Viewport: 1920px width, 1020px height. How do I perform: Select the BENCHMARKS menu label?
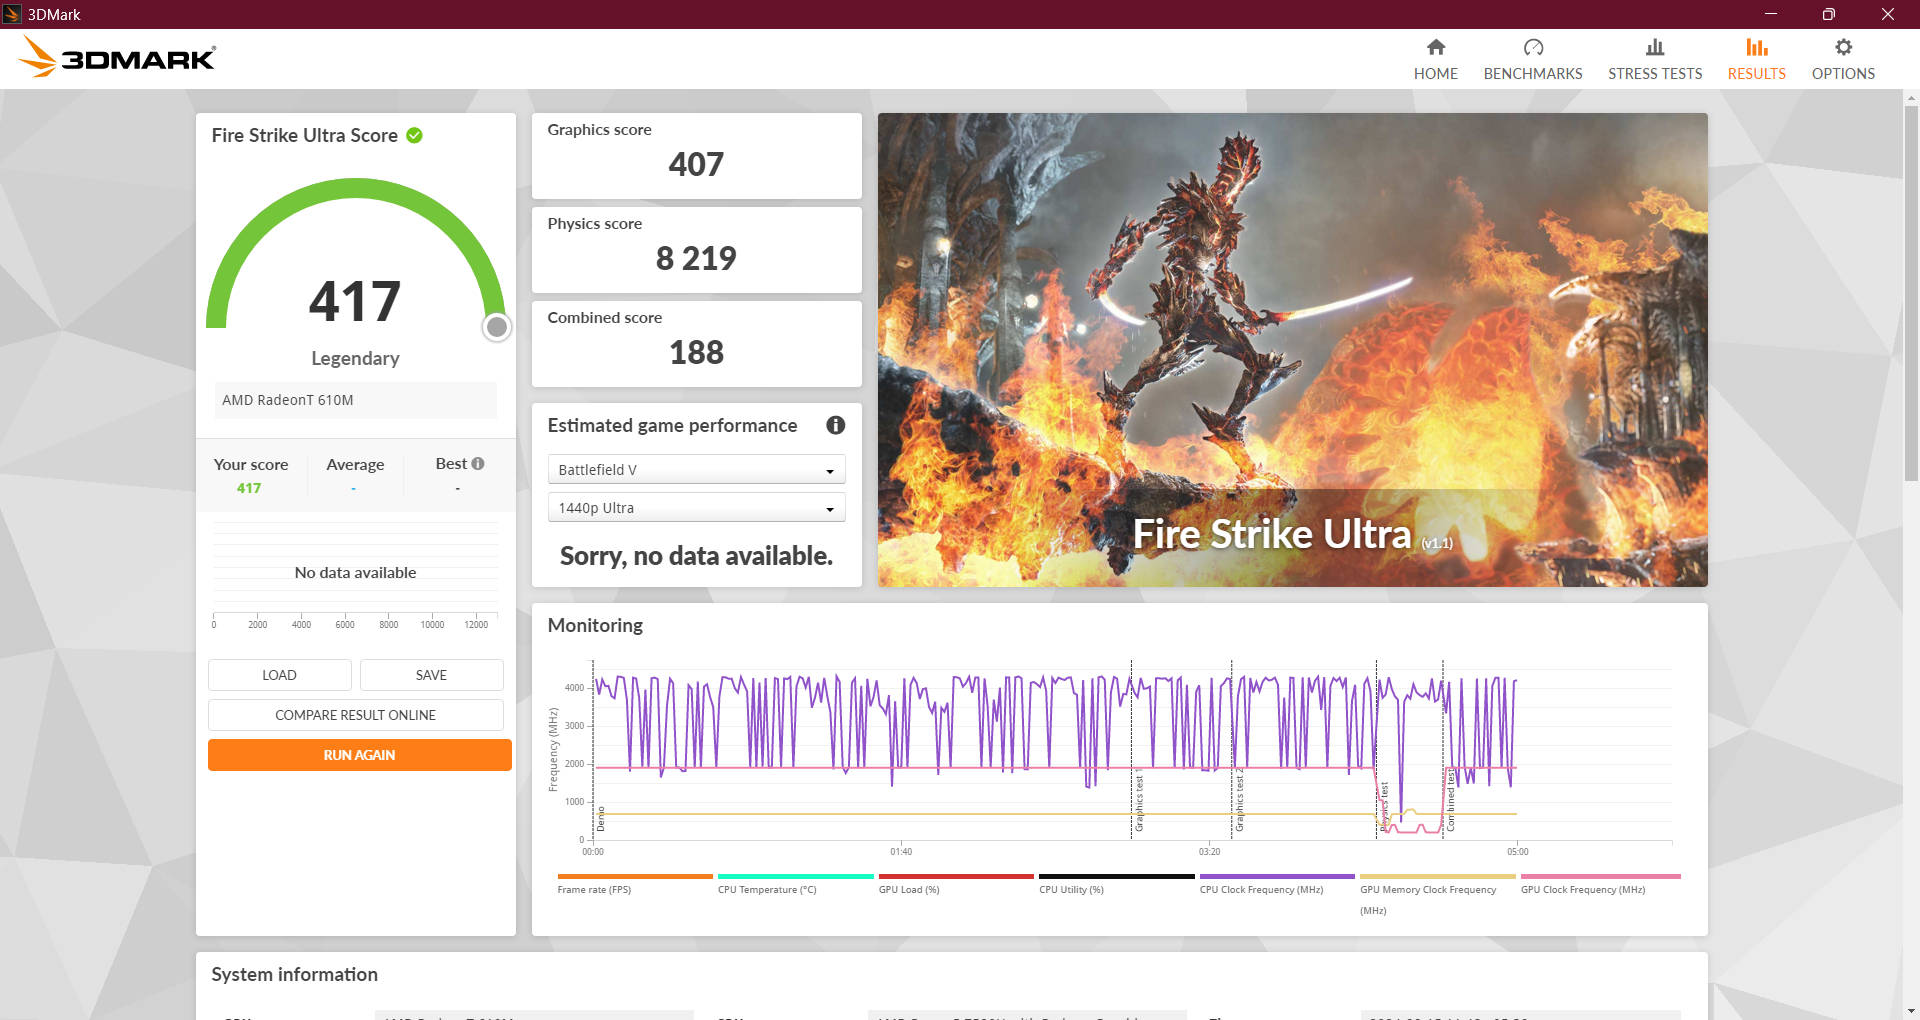pos(1533,74)
